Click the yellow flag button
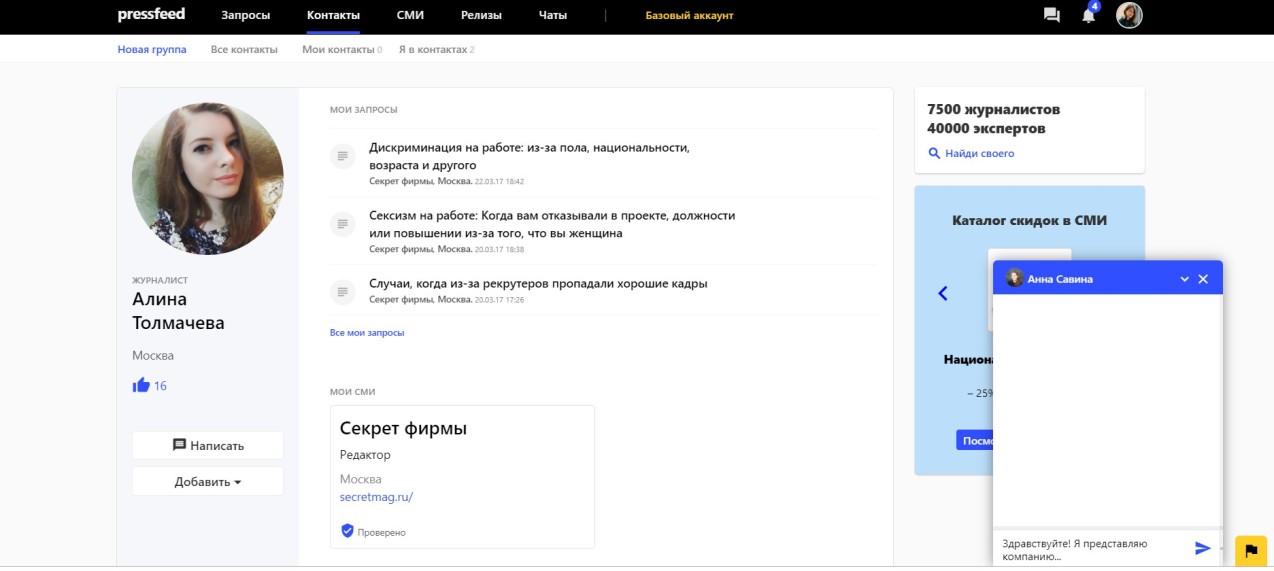 pos(1250,550)
